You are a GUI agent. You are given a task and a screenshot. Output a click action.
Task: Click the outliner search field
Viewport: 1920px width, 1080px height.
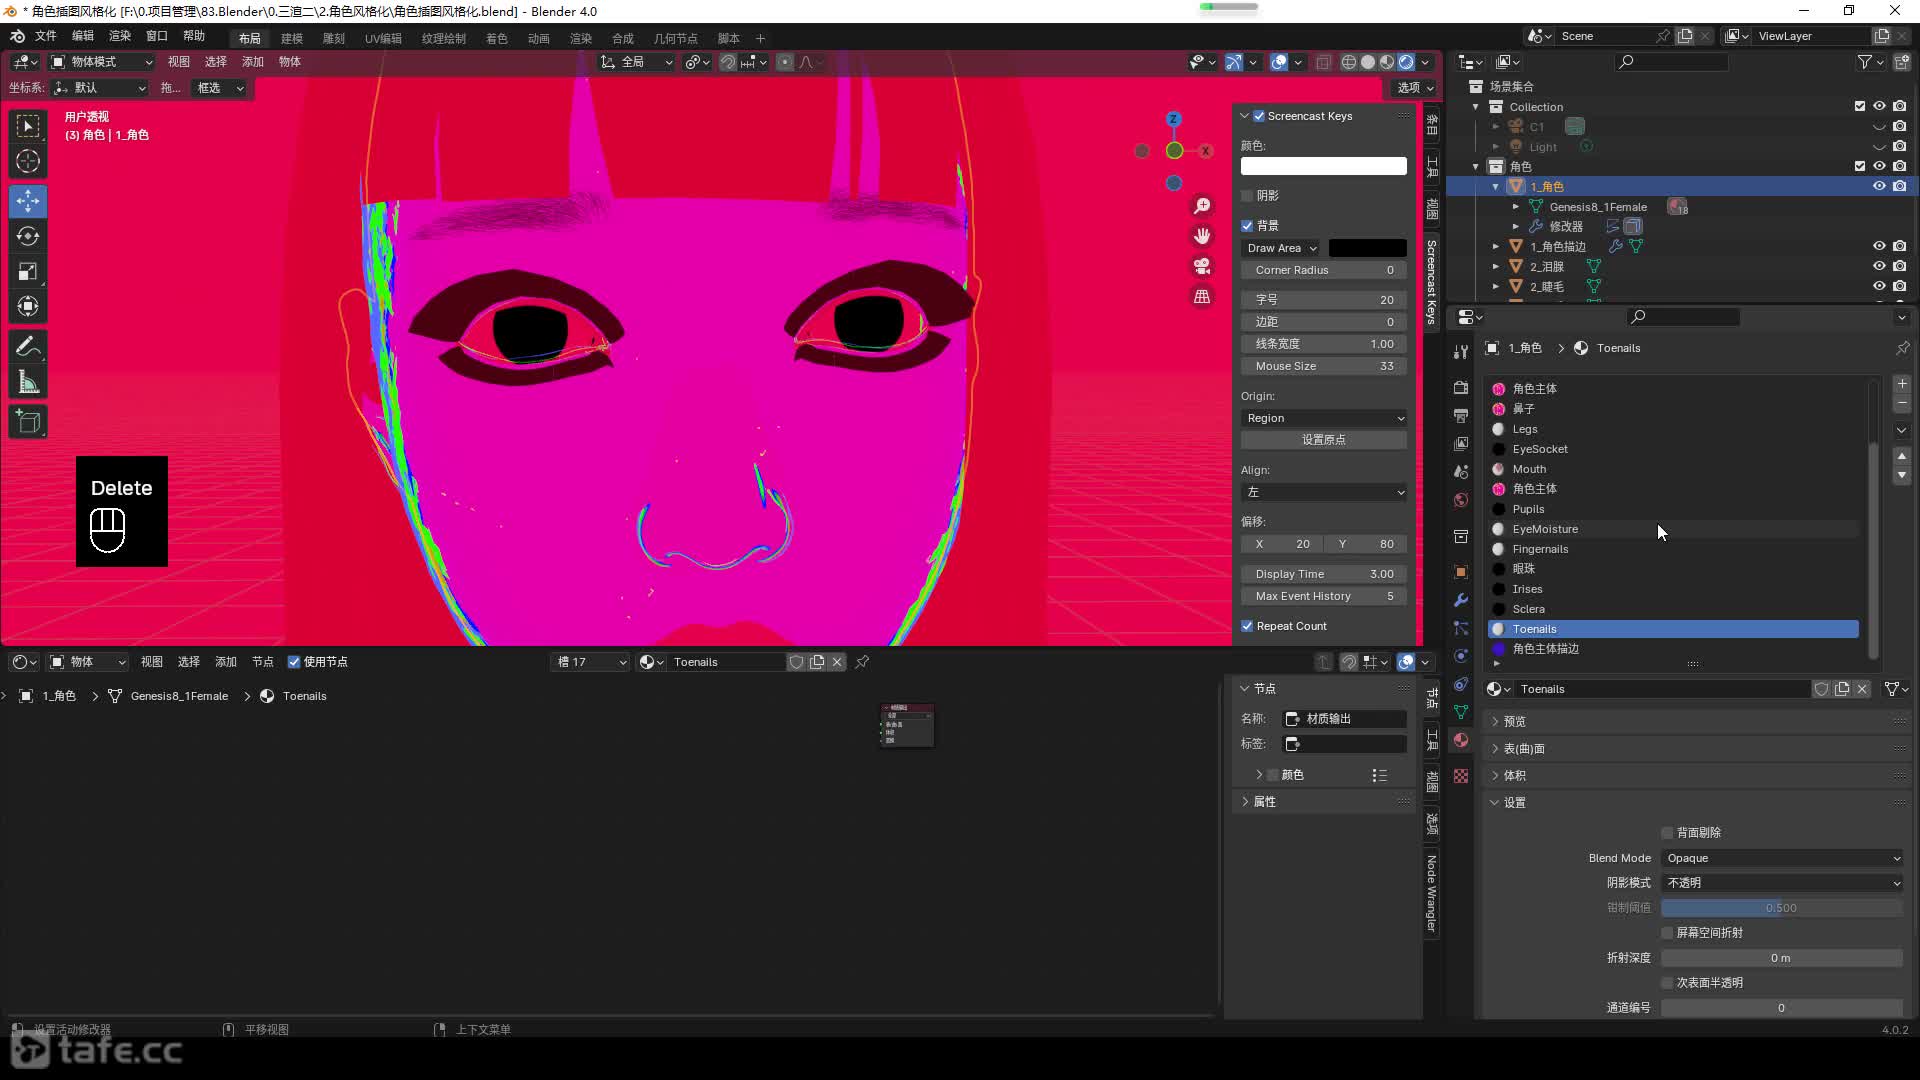click(x=1672, y=62)
